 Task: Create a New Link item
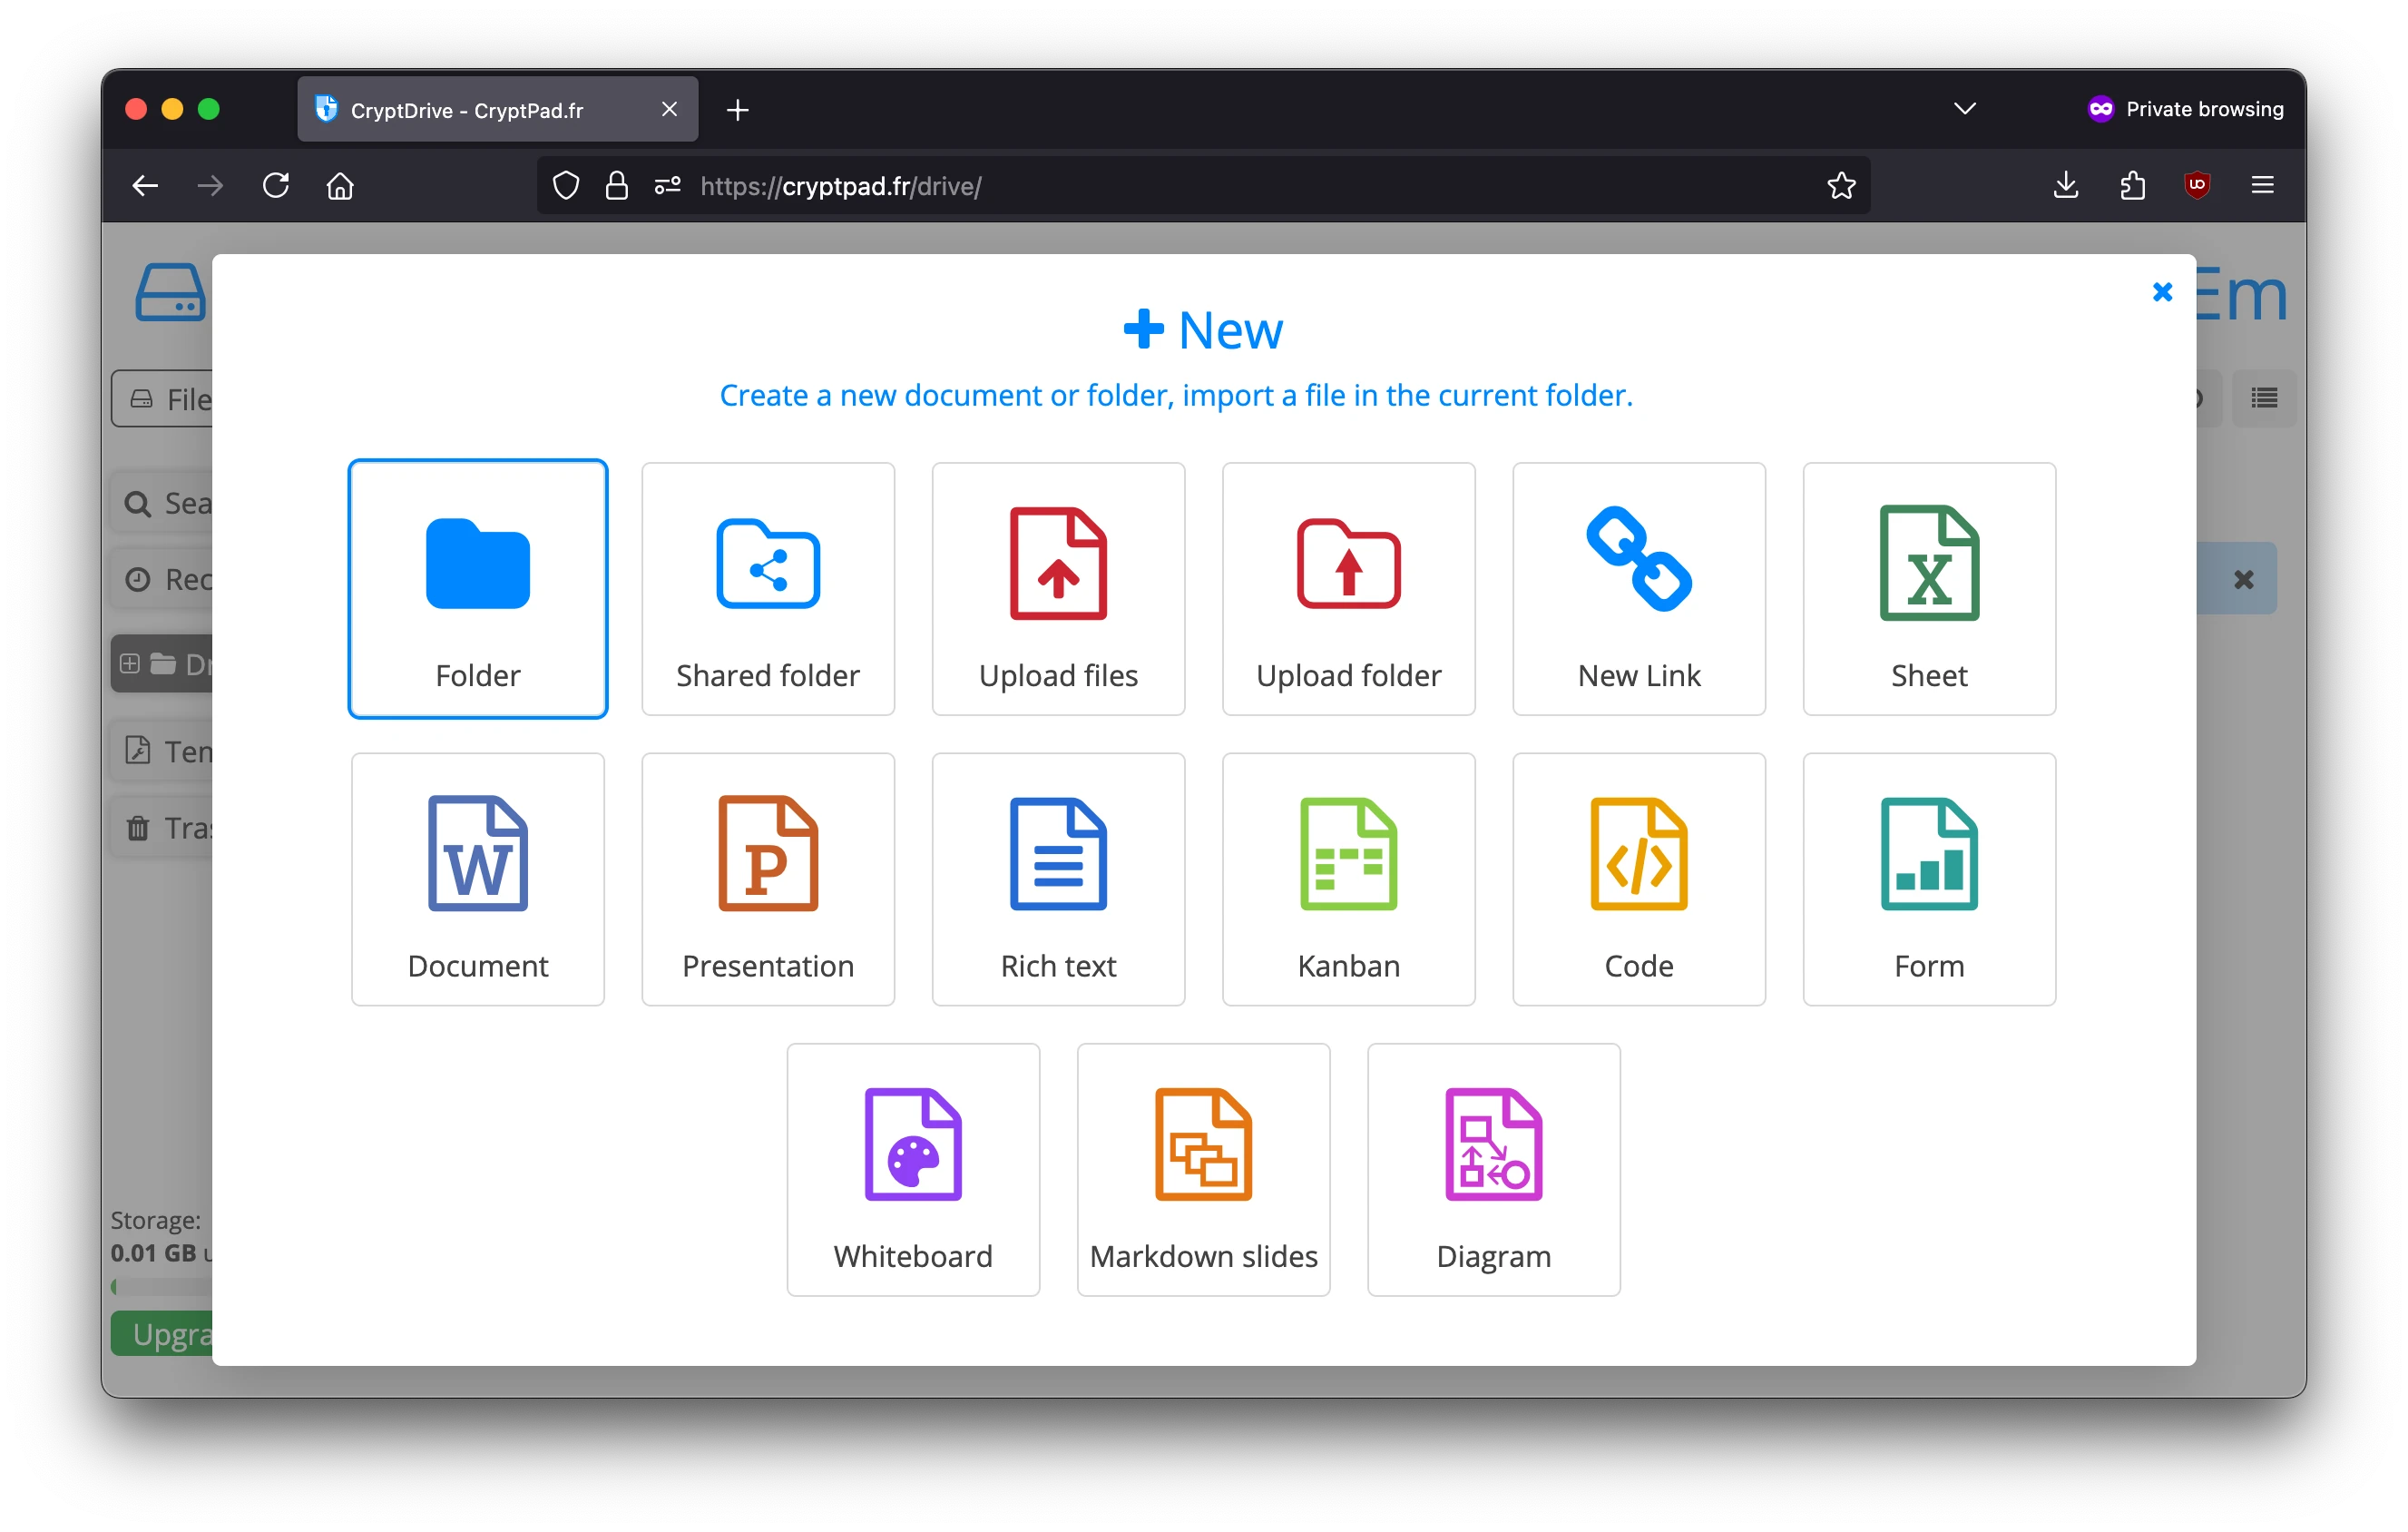tap(1638, 589)
